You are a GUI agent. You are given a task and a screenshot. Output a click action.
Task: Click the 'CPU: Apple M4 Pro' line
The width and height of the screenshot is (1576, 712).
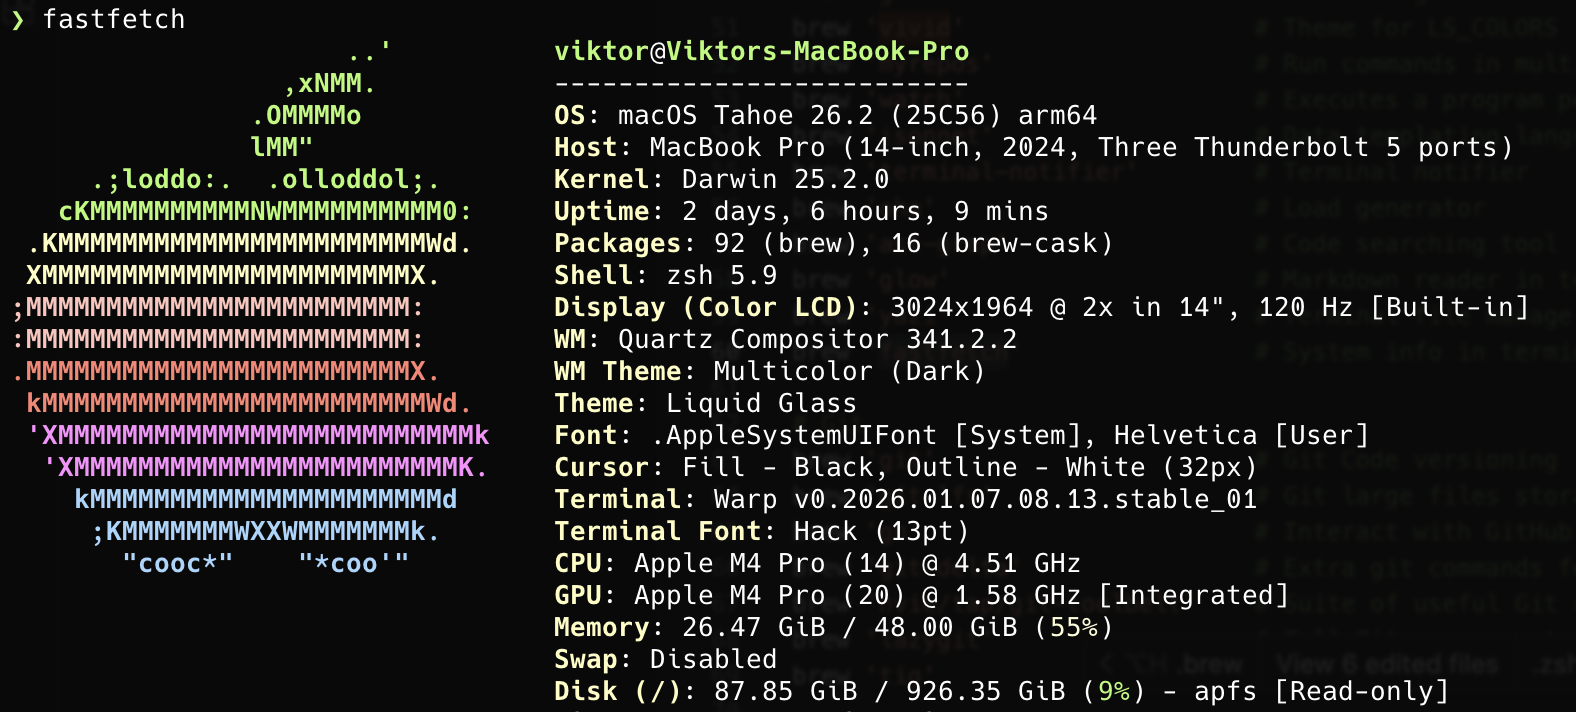pyautogui.click(x=818, y=563)
